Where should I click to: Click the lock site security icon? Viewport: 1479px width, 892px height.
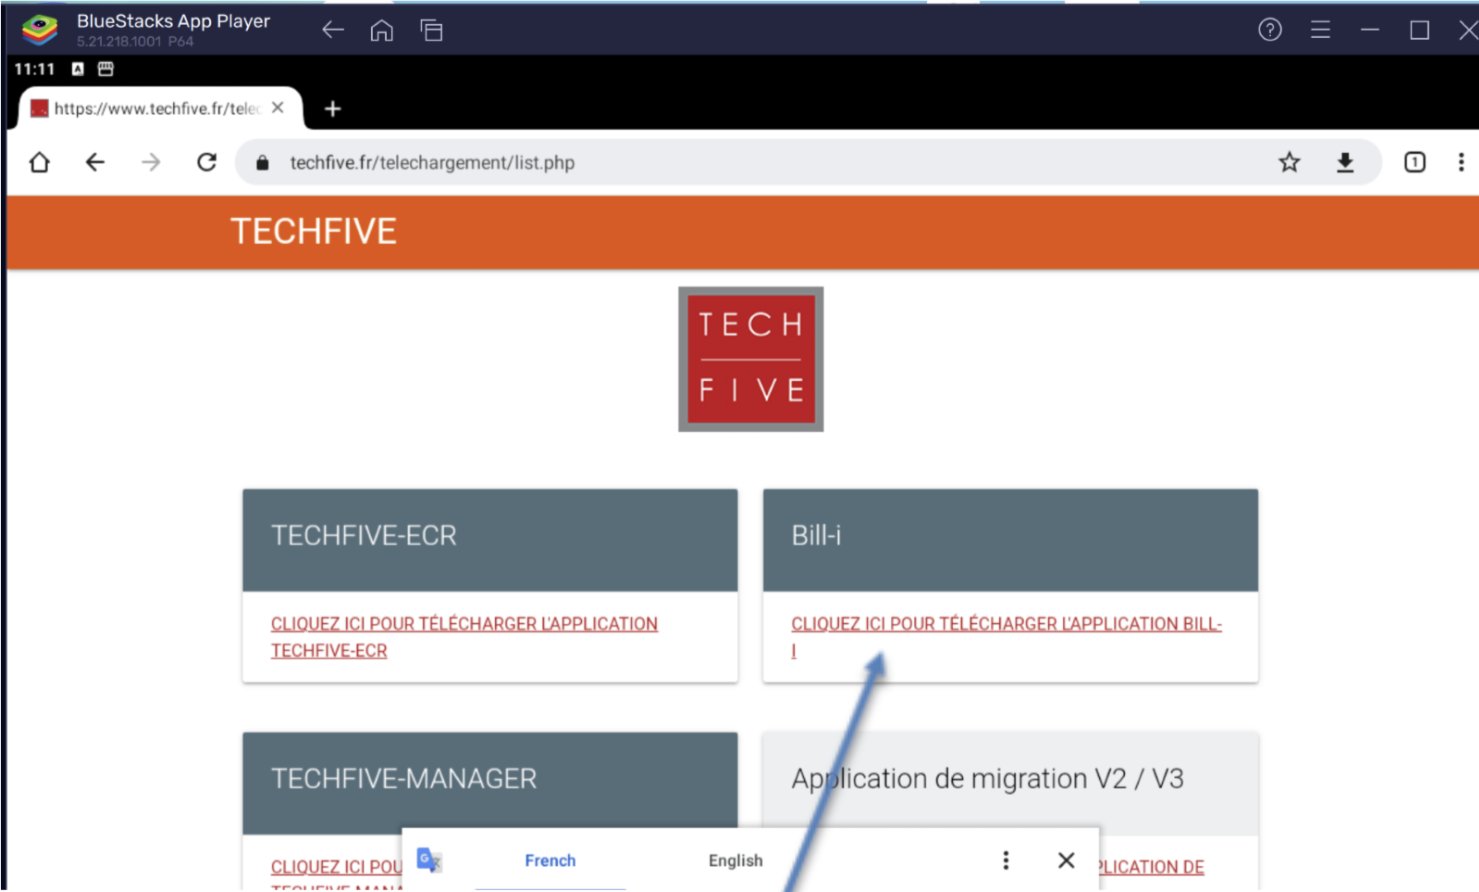(x=262, y=162)
